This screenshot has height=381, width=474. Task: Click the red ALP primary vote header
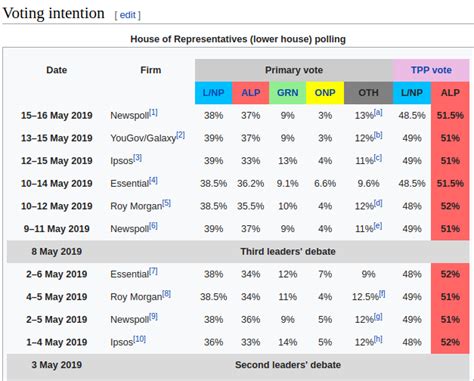click(251, 93)
